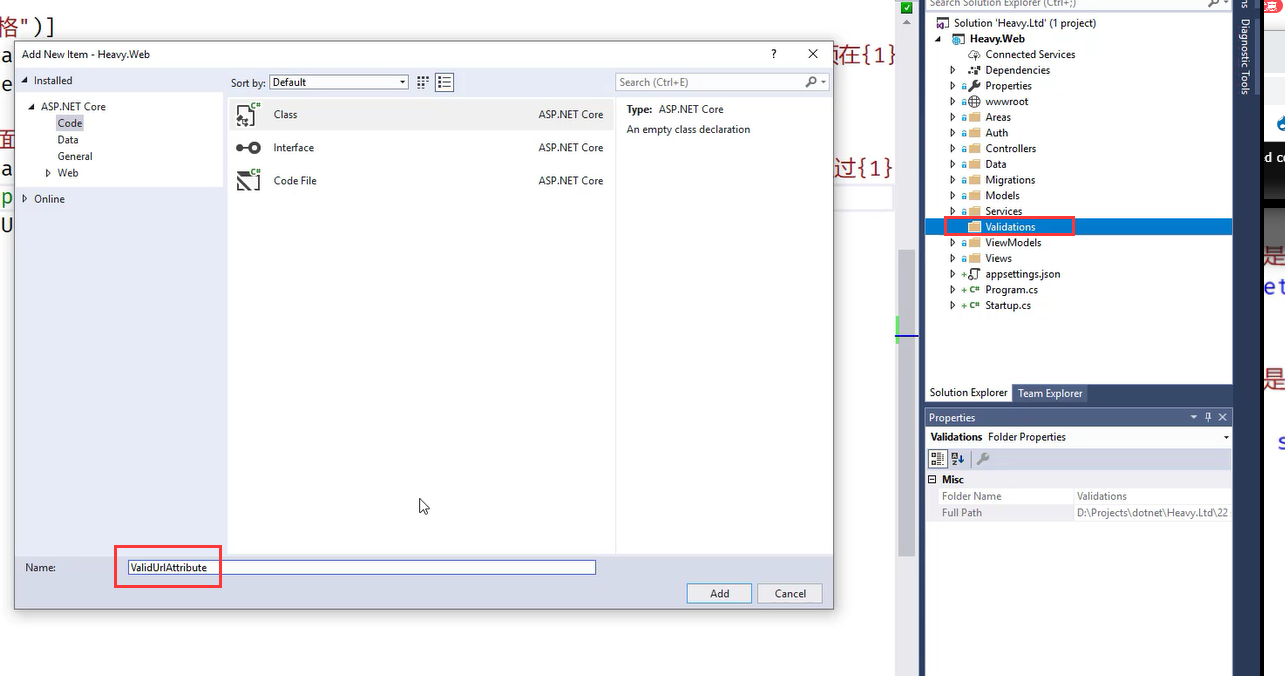Pin the Properties panel

pyautogui.click(x=1208, y=417)
